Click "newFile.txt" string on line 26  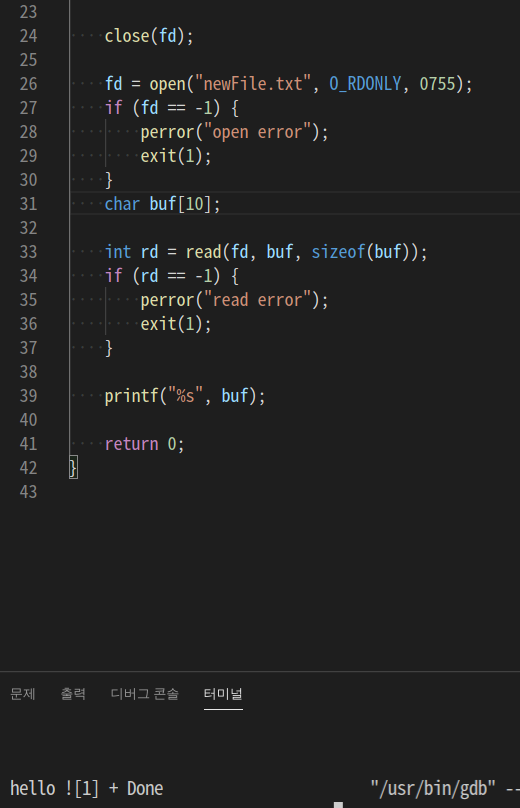(253, 84)
